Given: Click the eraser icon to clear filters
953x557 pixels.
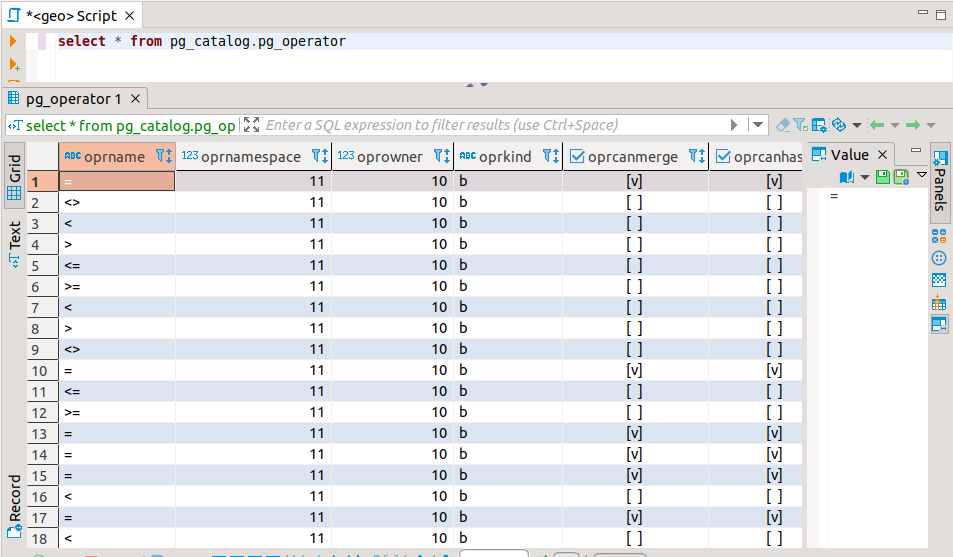Looking at the screenshot, I should (x=783, y=125).
